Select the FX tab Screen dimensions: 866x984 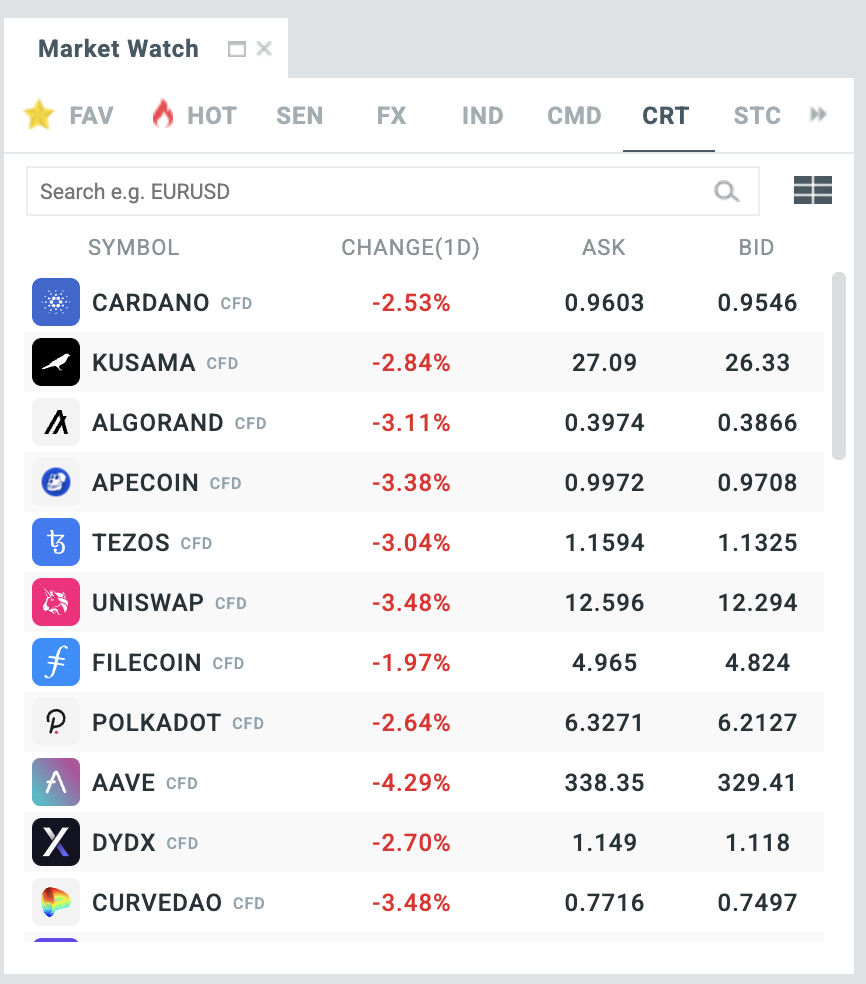coord(391,115)
